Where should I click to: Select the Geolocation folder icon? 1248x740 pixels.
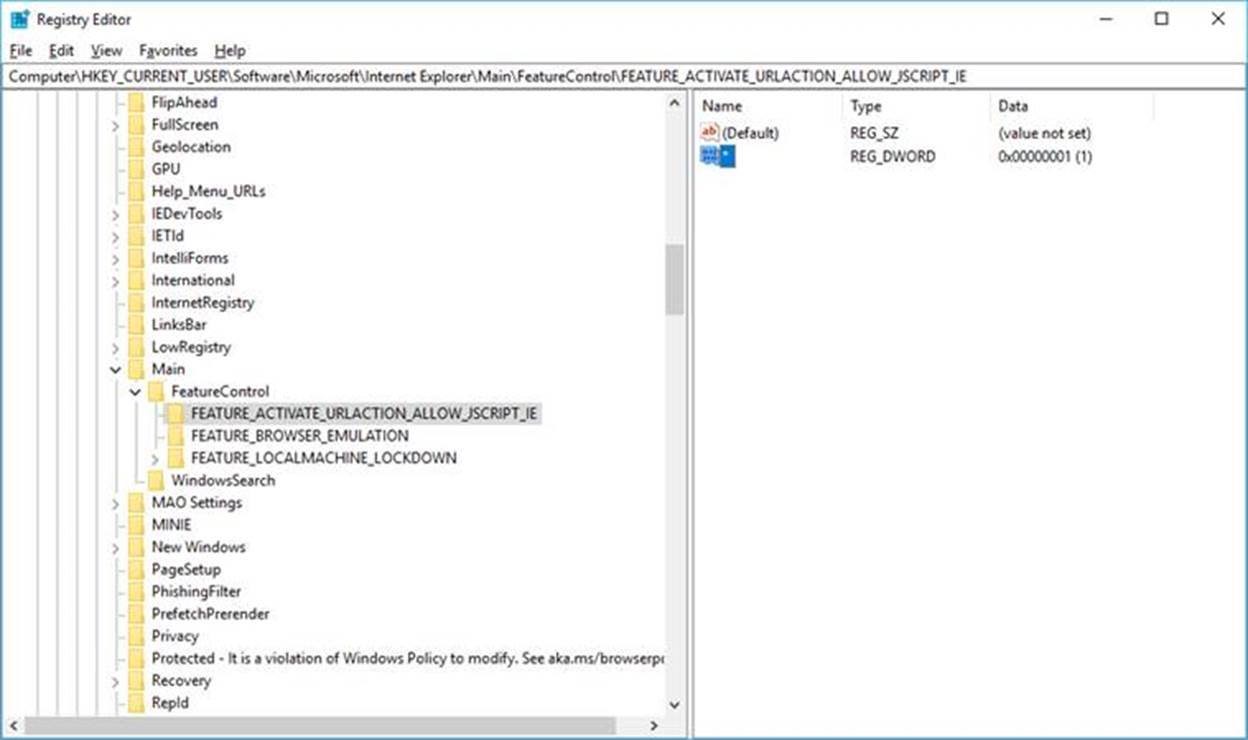coord(136,146)
